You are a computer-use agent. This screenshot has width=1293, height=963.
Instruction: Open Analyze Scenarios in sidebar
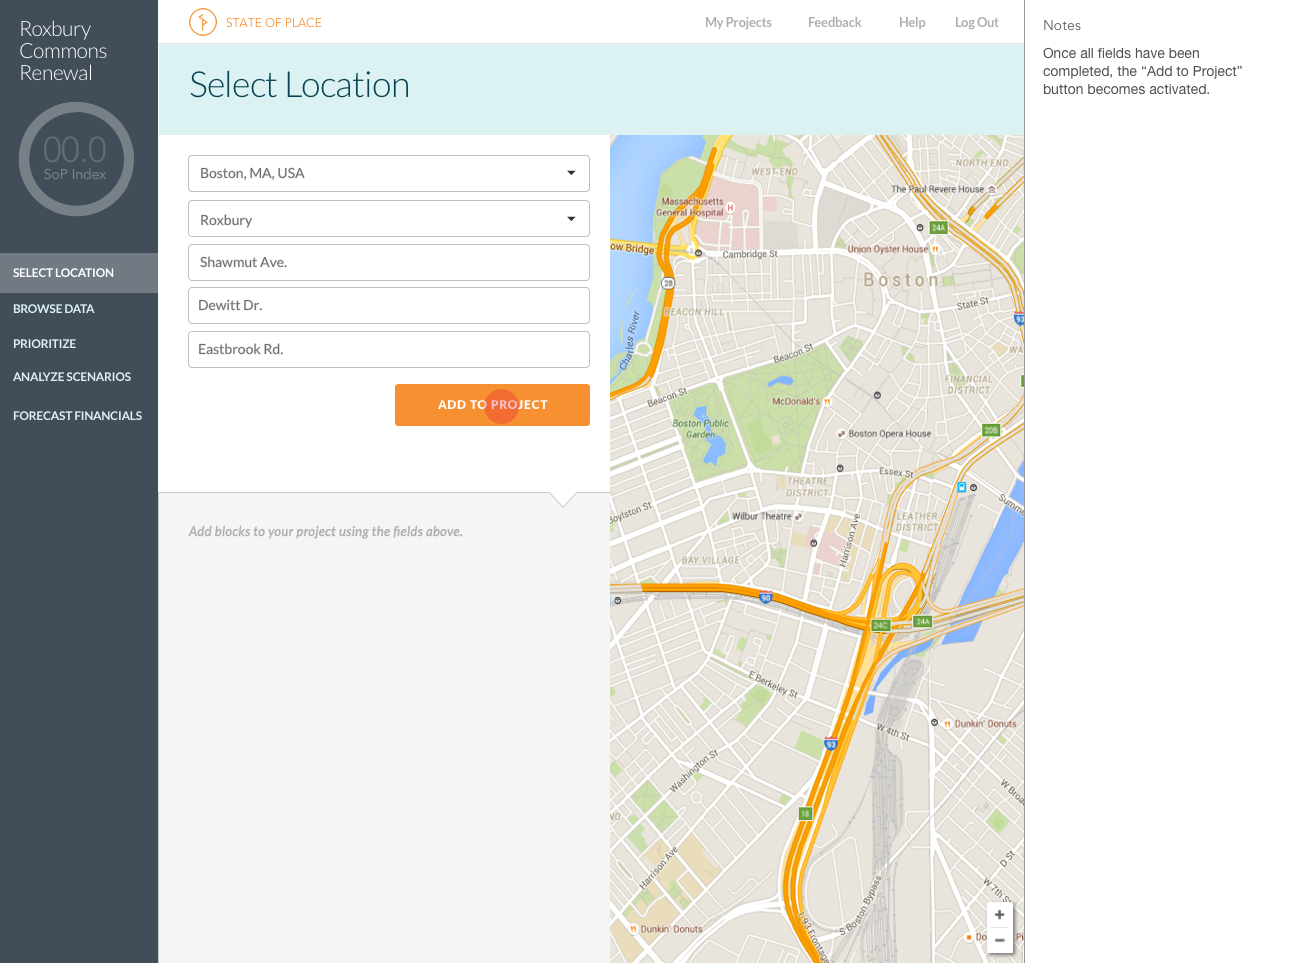pyautogui.click(x=72, y=377)
